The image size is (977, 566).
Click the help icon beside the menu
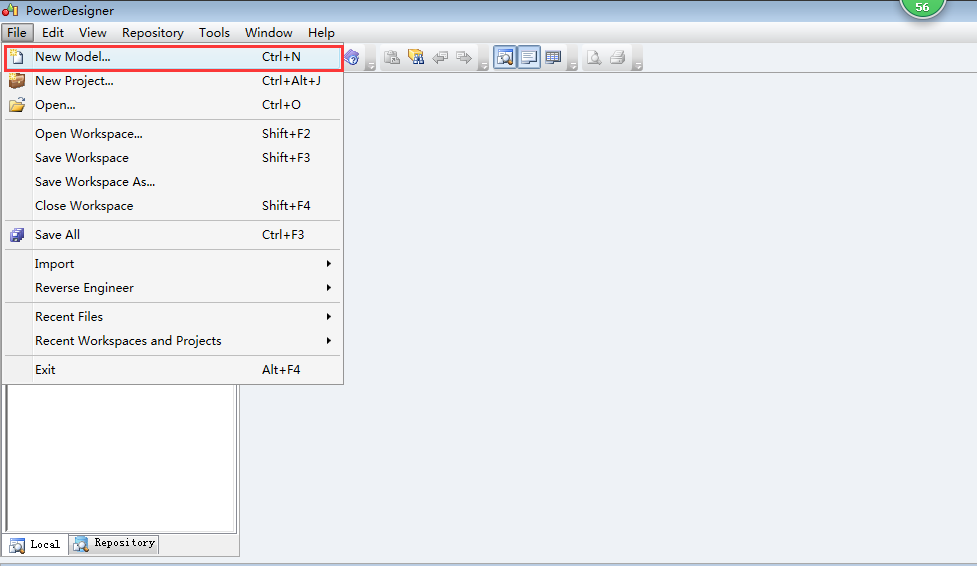click(352, 57)
